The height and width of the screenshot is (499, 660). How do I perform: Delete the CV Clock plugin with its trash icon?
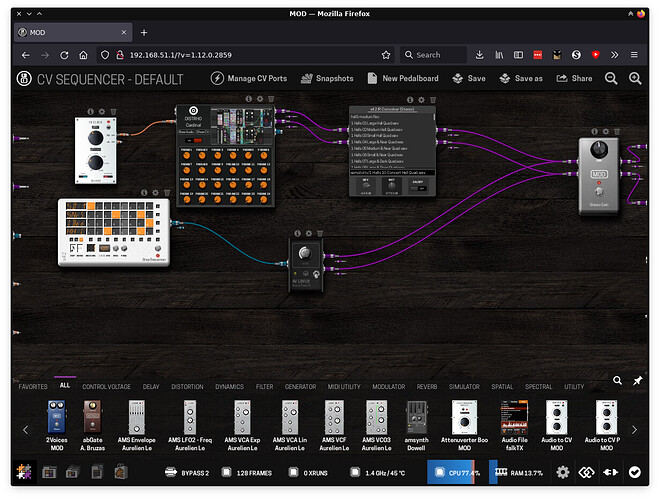point(113,111)
